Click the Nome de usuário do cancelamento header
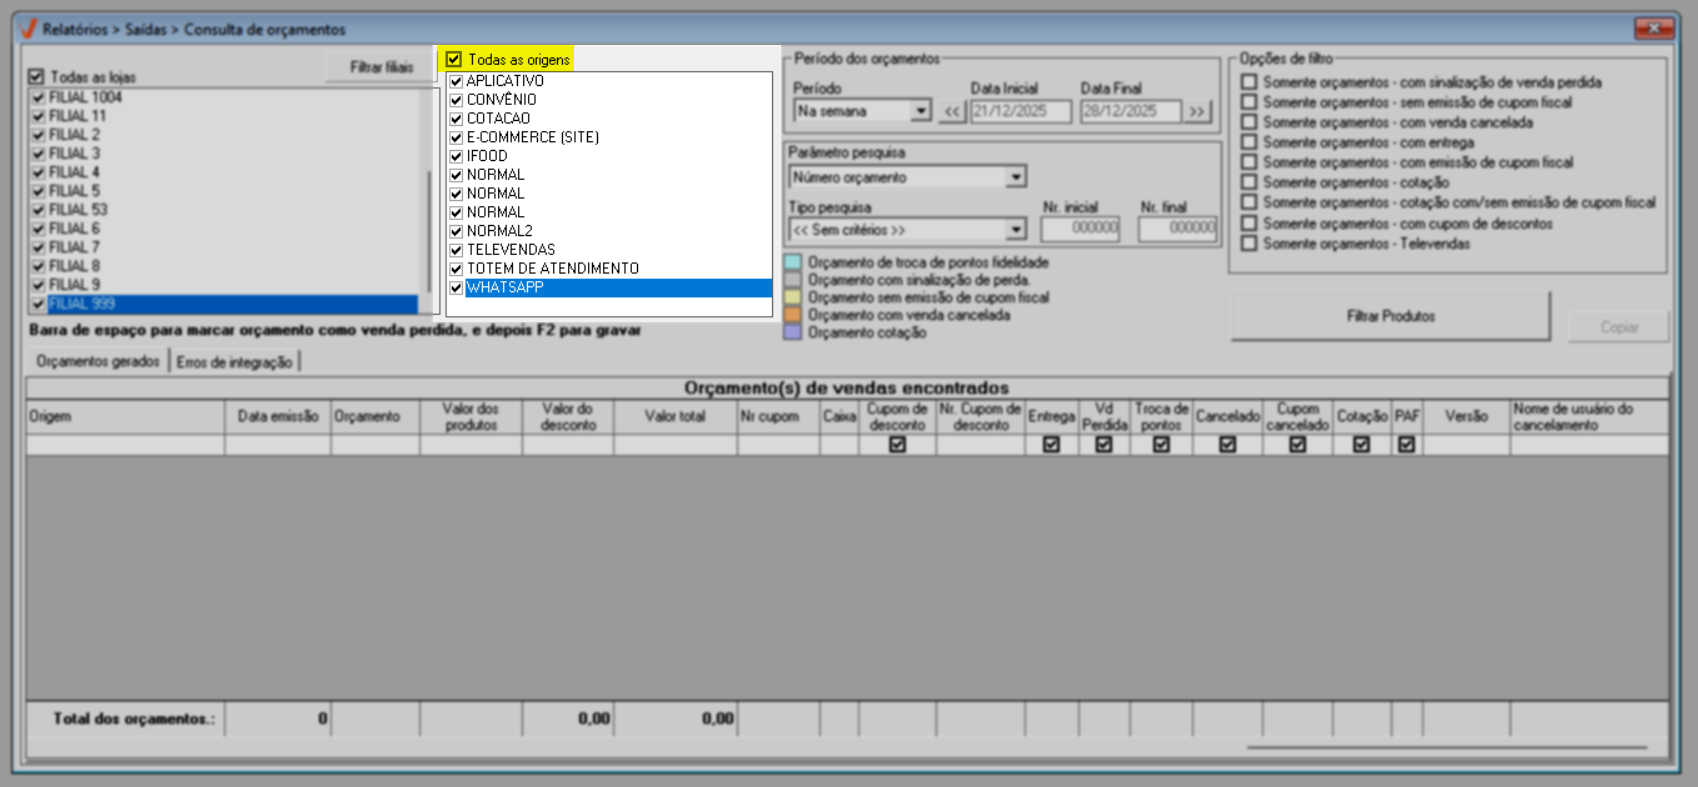The height and width of the screenshot is (787, 1698). pos(1590,417)
